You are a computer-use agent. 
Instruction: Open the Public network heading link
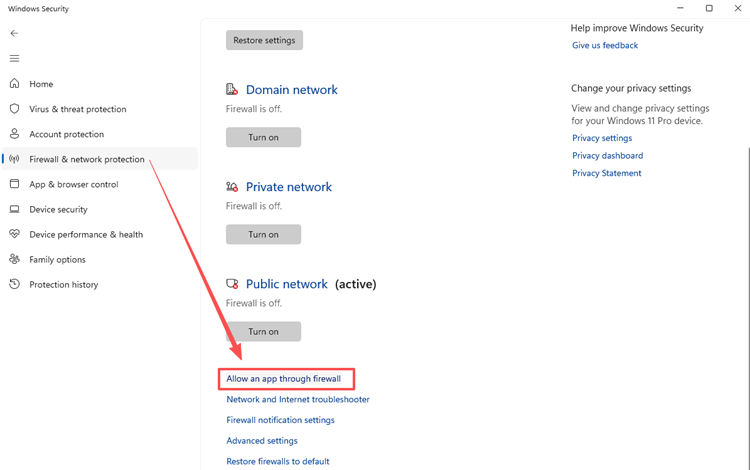287,284
